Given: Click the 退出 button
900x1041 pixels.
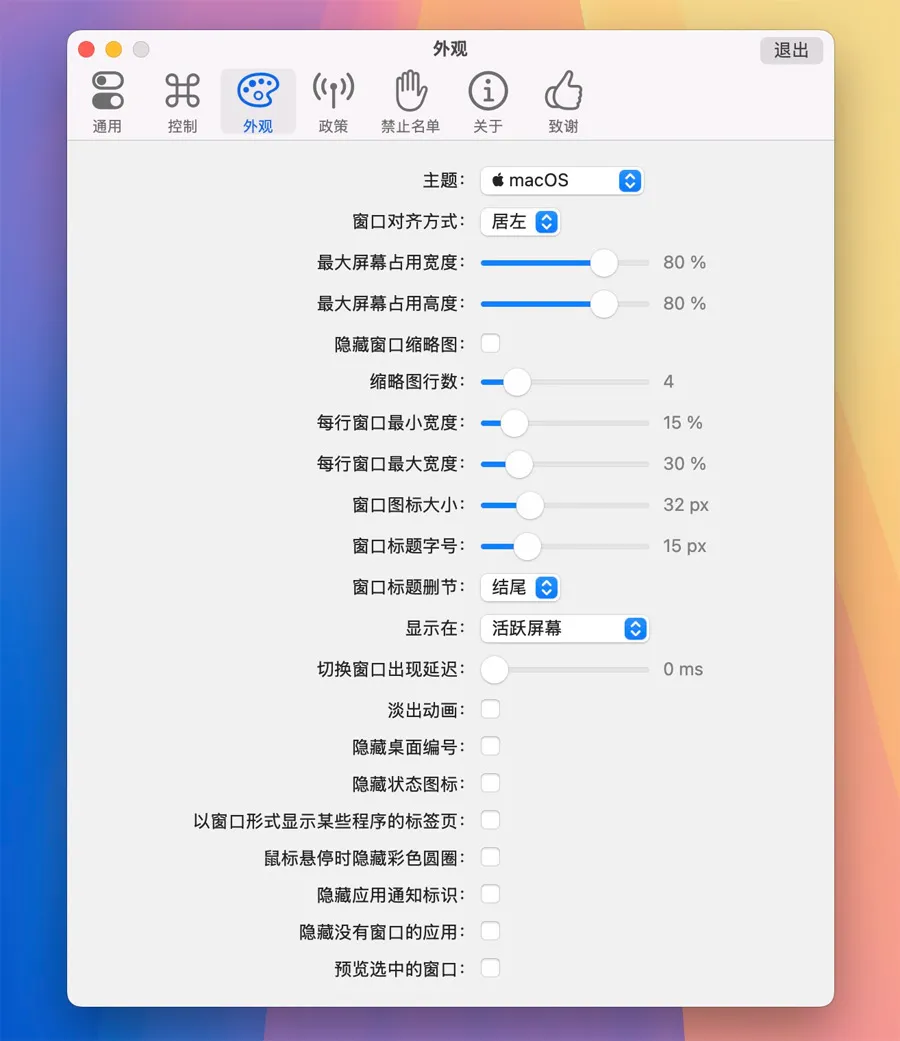Looking at the screenshot, I should 791,50.
